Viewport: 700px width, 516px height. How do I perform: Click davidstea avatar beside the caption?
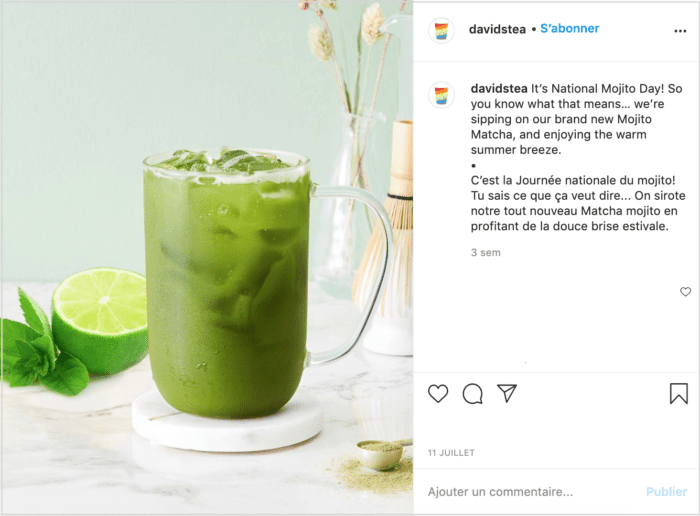(441, 95)
